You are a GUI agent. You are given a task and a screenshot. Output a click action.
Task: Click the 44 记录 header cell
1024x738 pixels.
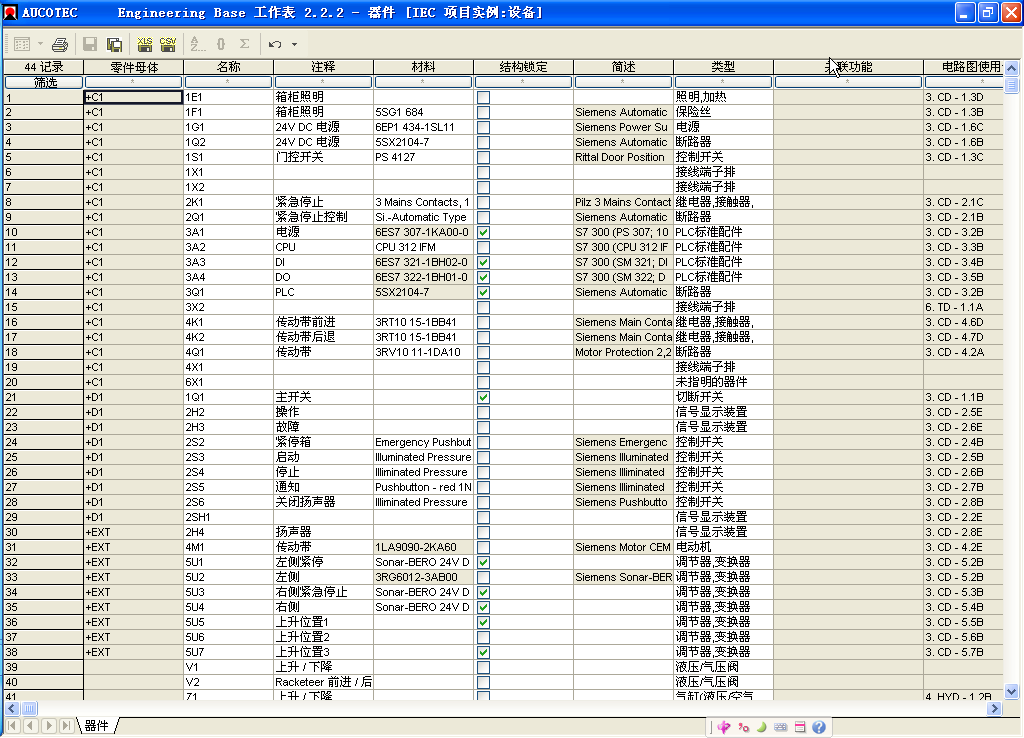click(44, 67)
